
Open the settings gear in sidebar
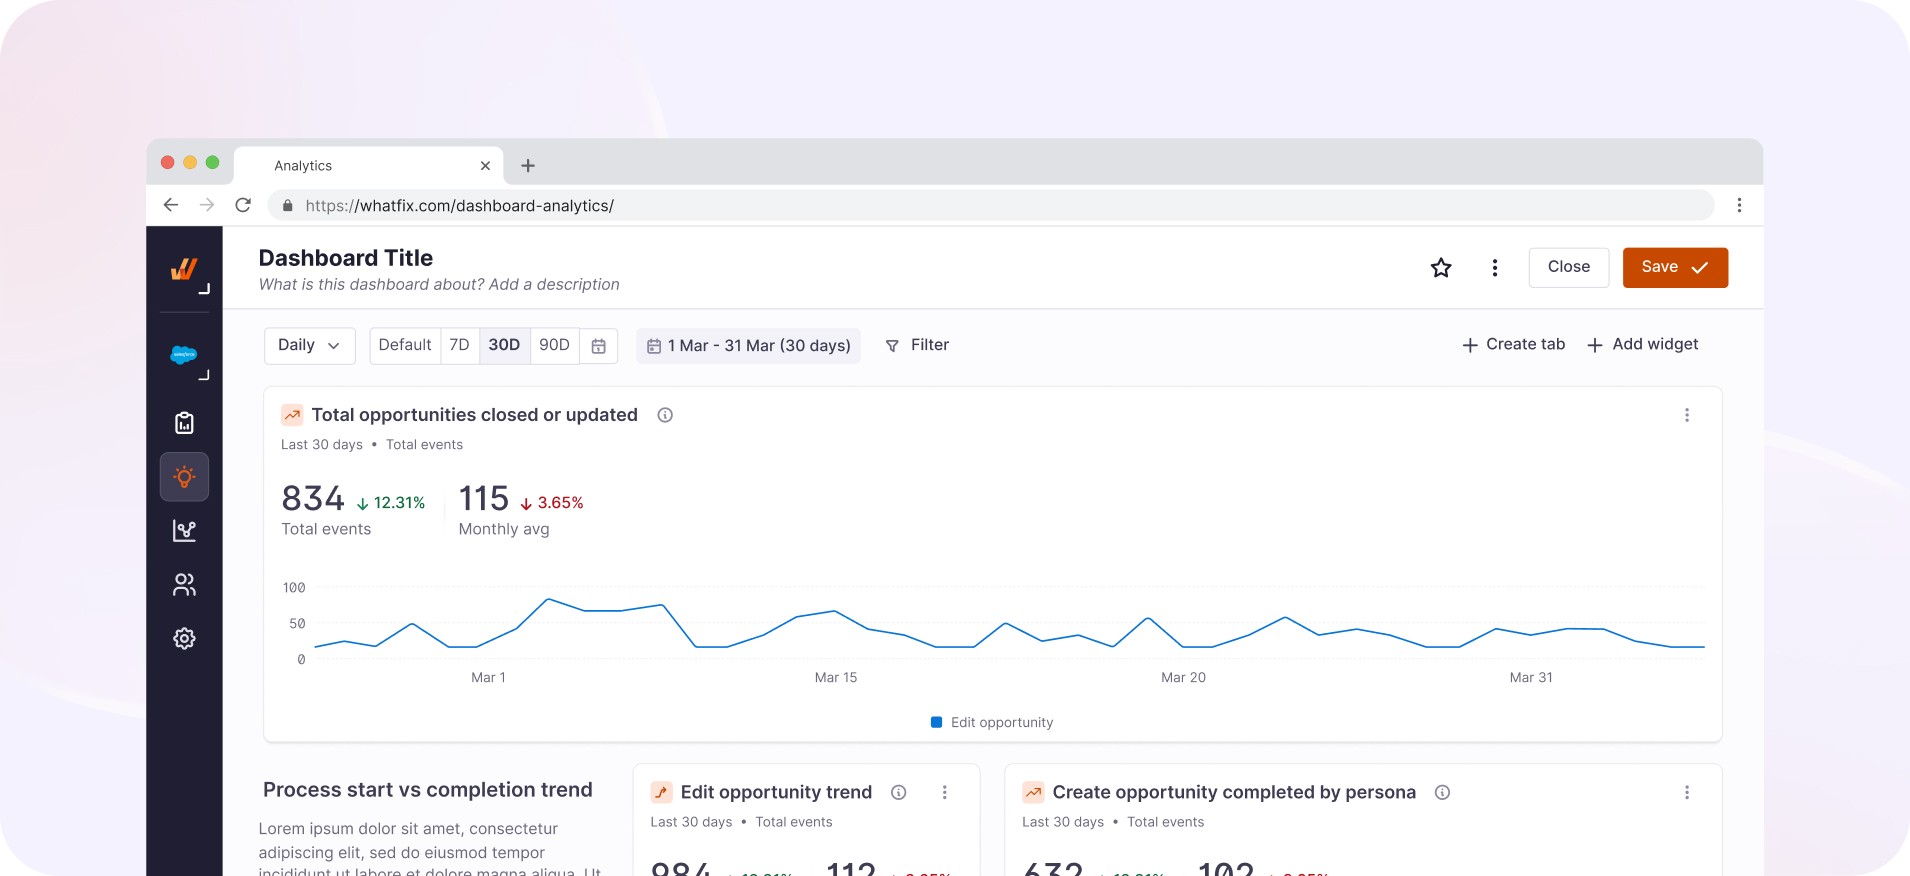pos(184,638)
